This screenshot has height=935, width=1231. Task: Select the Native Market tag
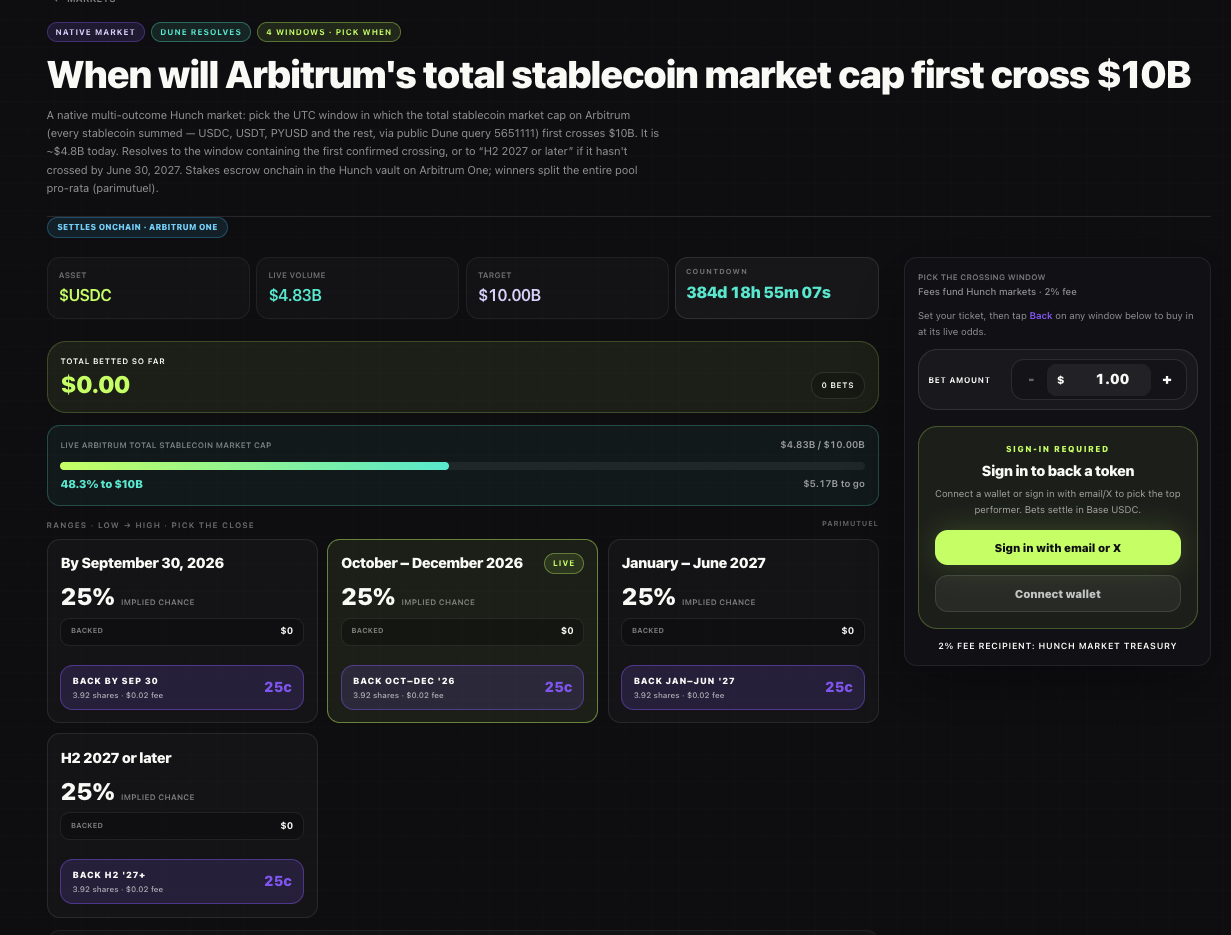pyautogui.click(x=95, y=32)
